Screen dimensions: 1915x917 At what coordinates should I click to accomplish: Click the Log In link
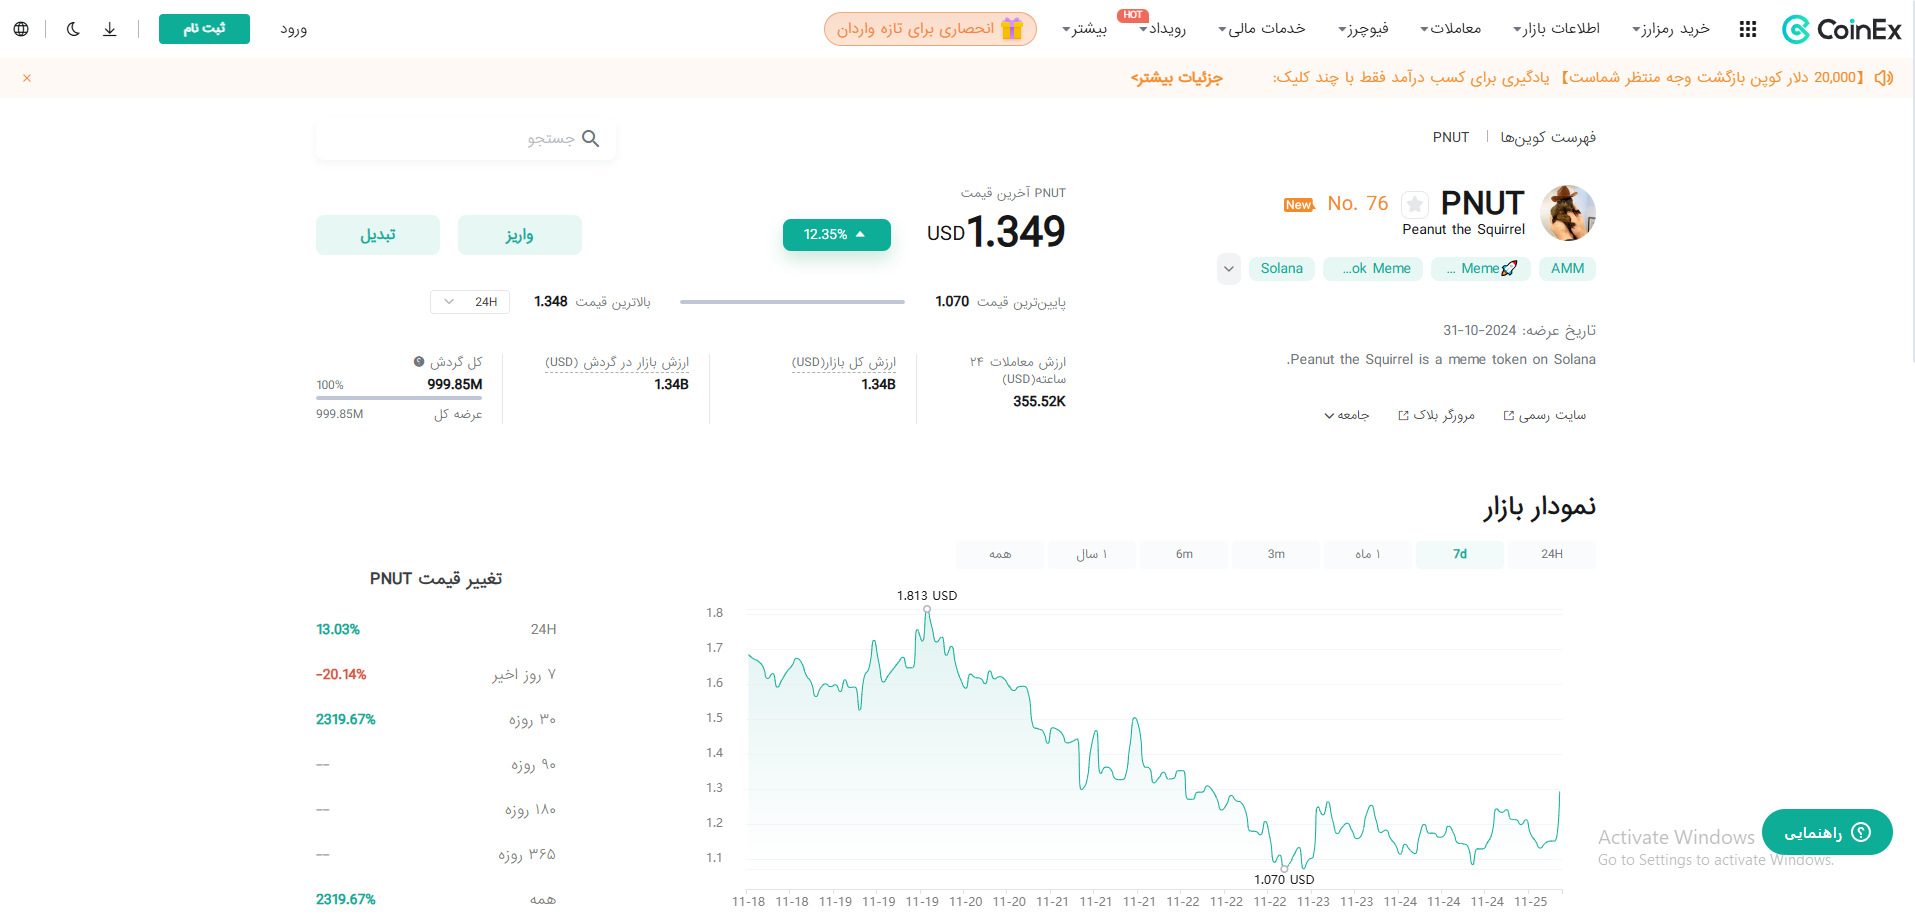294,29
